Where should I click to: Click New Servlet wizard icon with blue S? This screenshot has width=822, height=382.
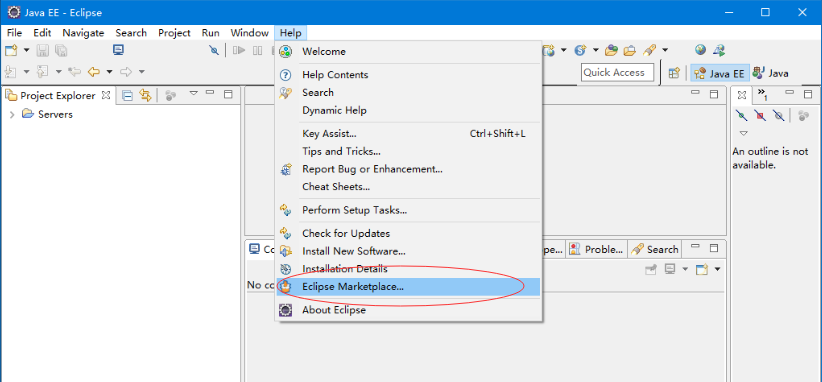580,50
